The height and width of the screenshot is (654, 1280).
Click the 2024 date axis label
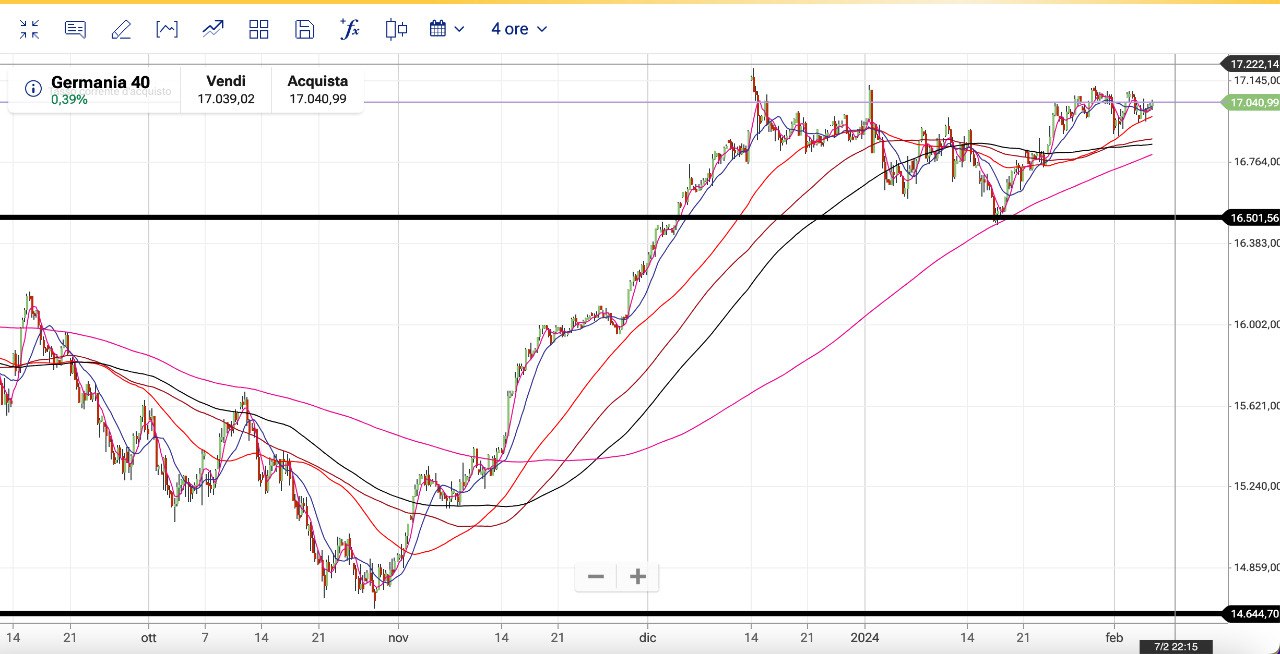coord(865,636)
